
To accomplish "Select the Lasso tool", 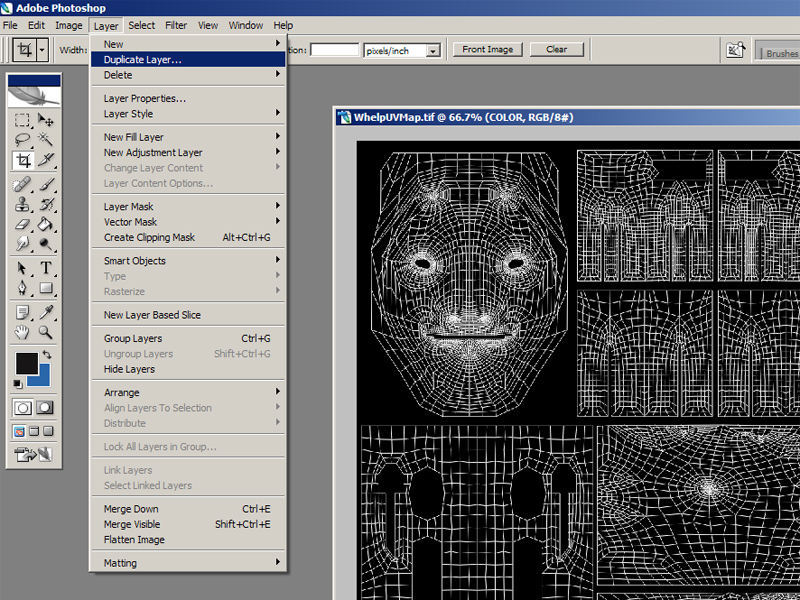I will pyautogui.click(x=22, y=140).
